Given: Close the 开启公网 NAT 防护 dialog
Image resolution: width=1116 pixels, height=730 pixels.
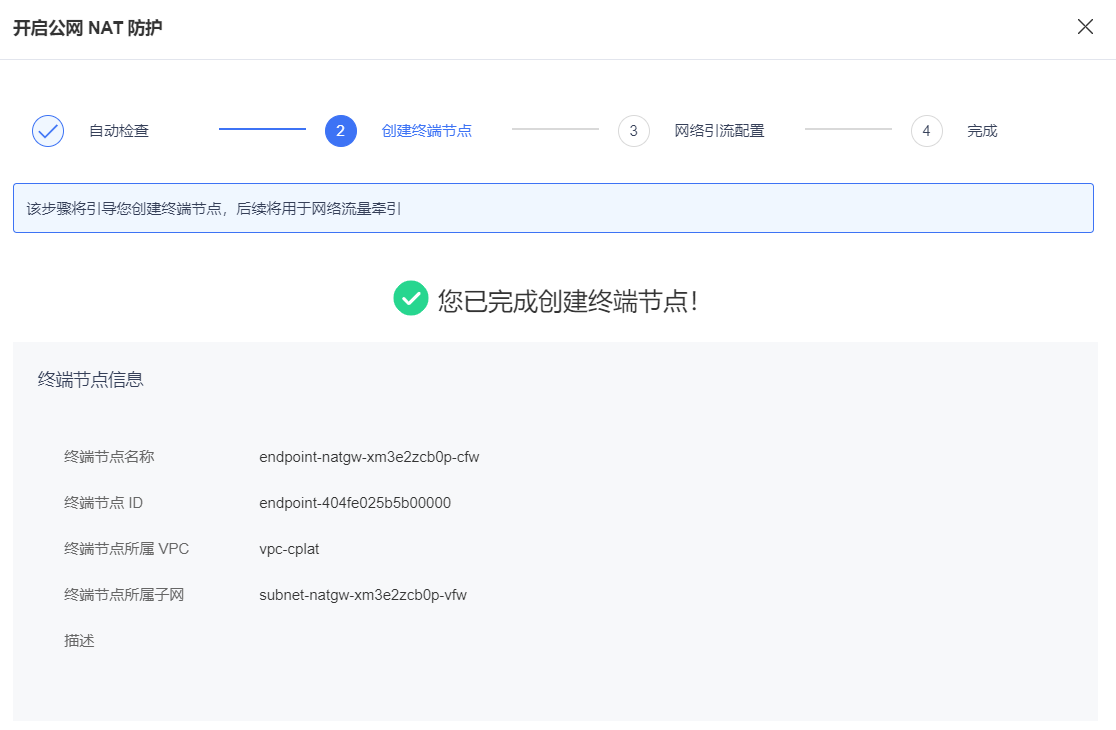Looking at the screenshot, I should [x=1085, y=27].
